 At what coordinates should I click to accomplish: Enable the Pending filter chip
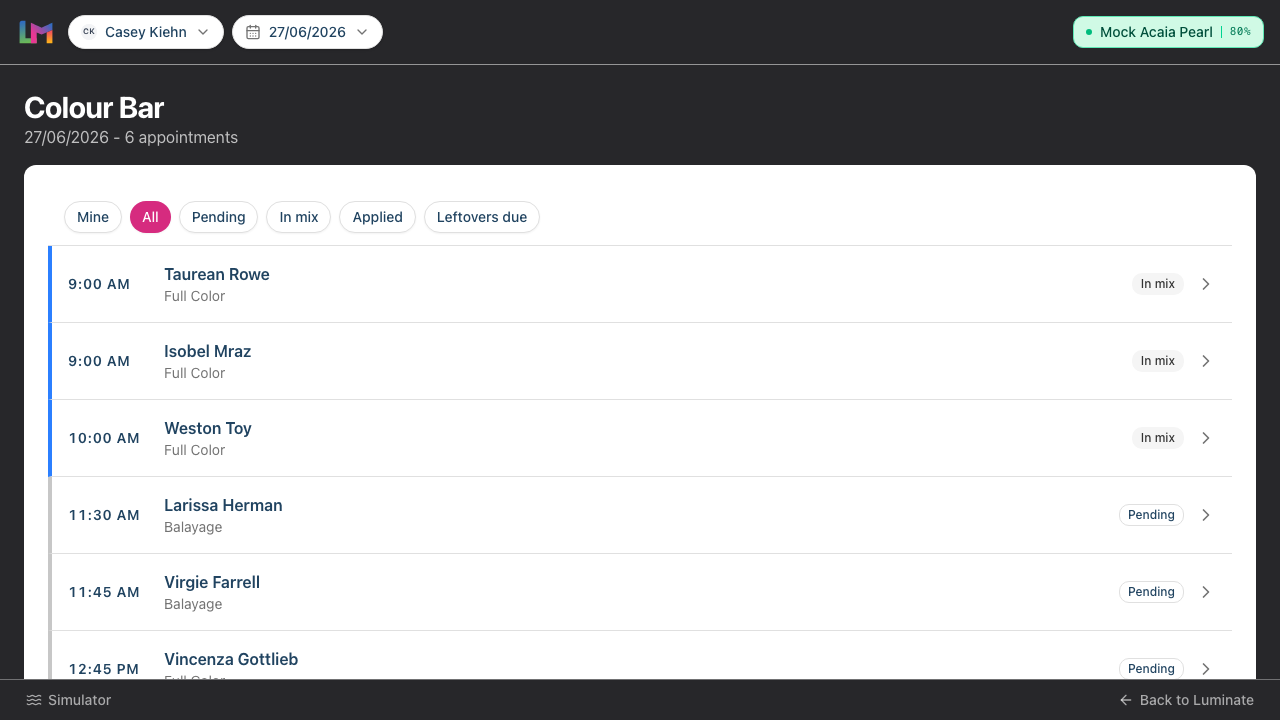[218, 217]
